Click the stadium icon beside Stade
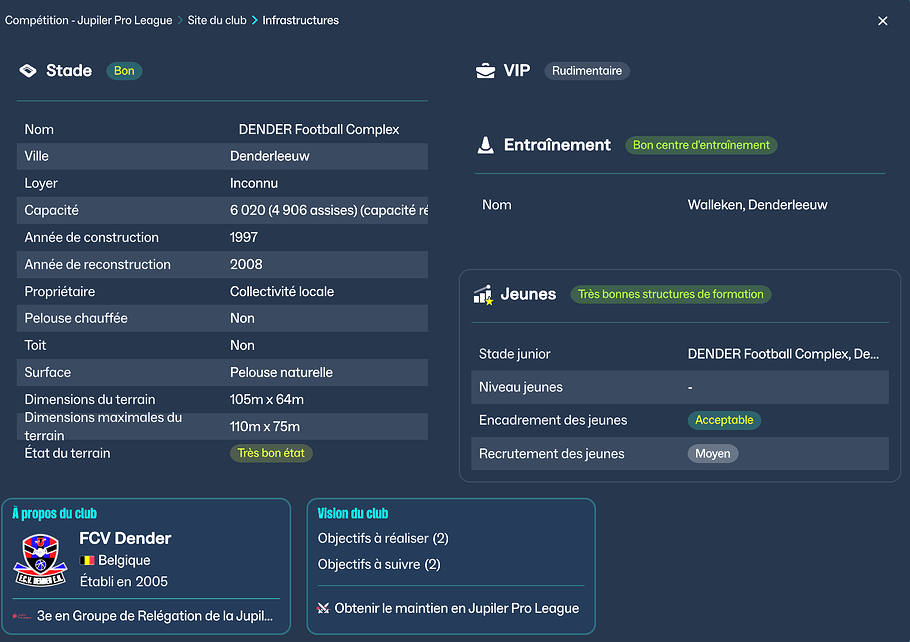 click(x=28, y=71)
